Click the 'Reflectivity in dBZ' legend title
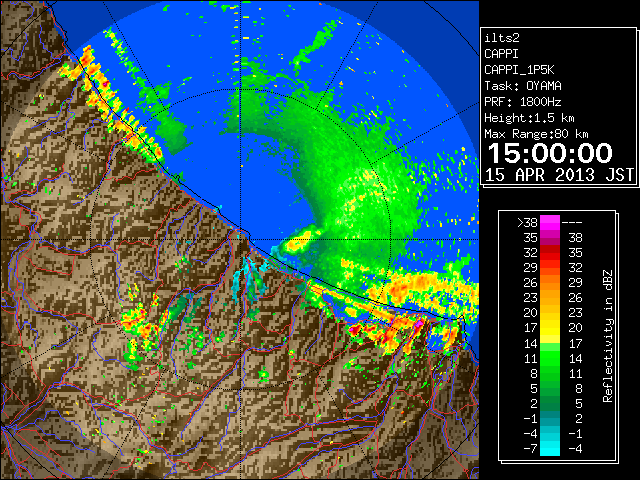The height and width of the screenshot is (480, 640). tap(608, 336)
